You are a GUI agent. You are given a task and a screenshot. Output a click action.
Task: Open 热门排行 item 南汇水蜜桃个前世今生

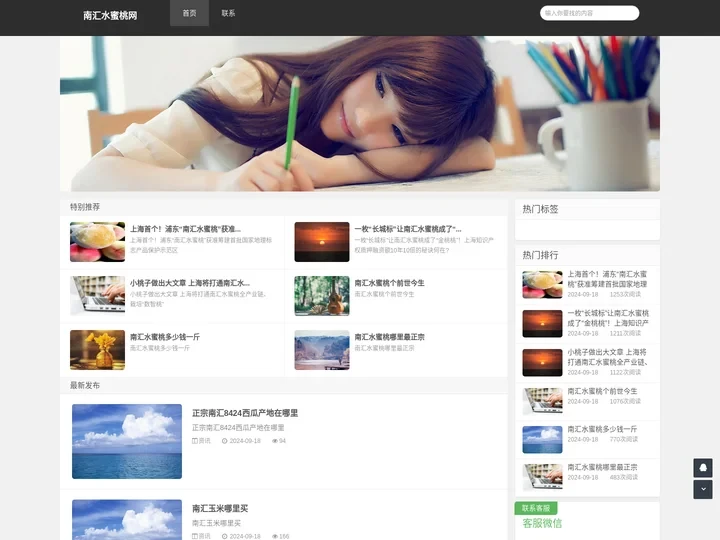click(602, 391)
